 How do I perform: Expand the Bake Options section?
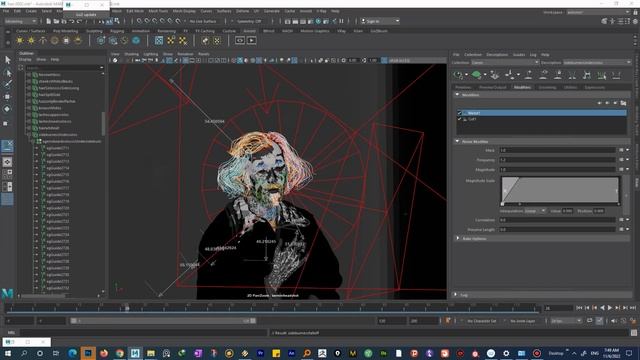tap(458, 238)
